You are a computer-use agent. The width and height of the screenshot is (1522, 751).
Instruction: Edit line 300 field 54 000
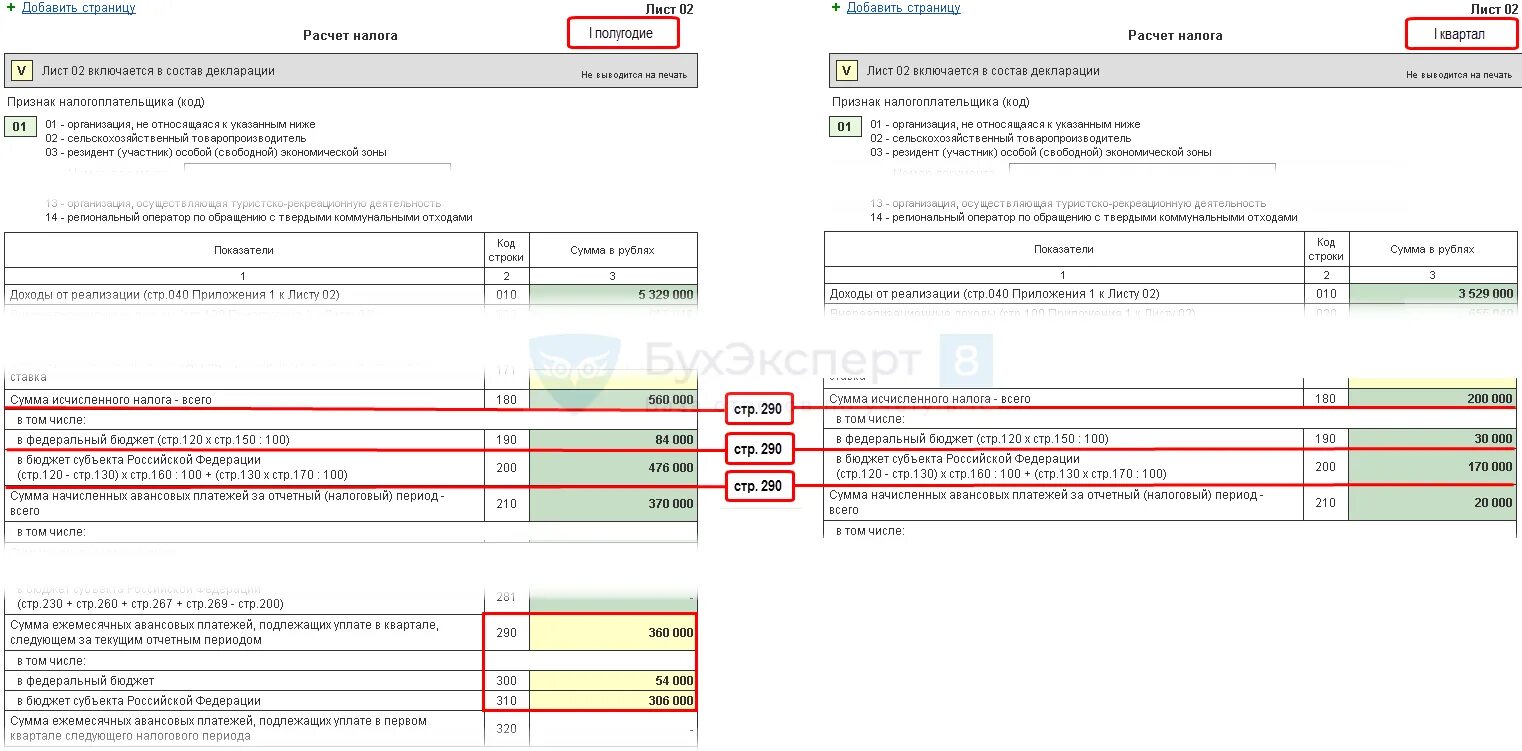pos(613,681)
